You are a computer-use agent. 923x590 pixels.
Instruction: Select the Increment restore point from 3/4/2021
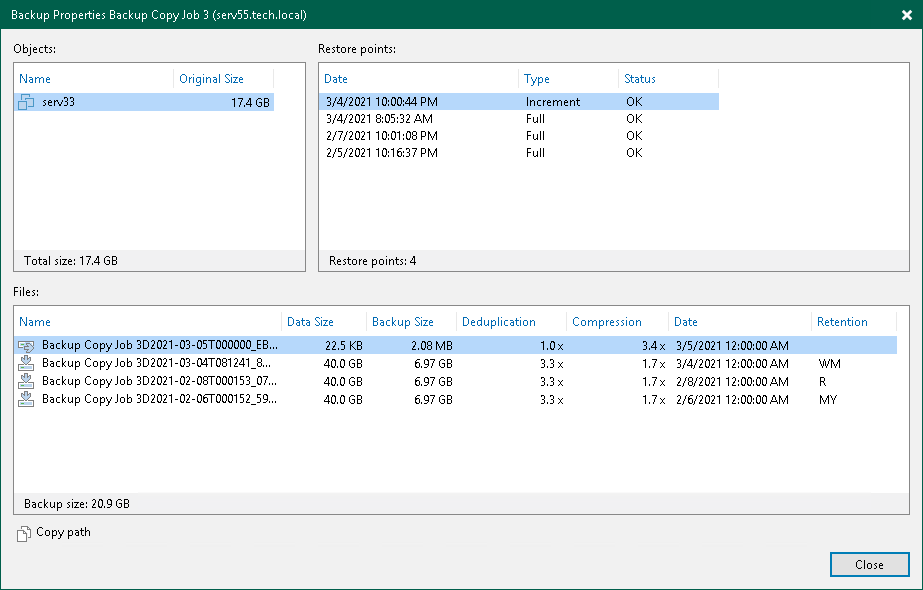click(420, 101)
